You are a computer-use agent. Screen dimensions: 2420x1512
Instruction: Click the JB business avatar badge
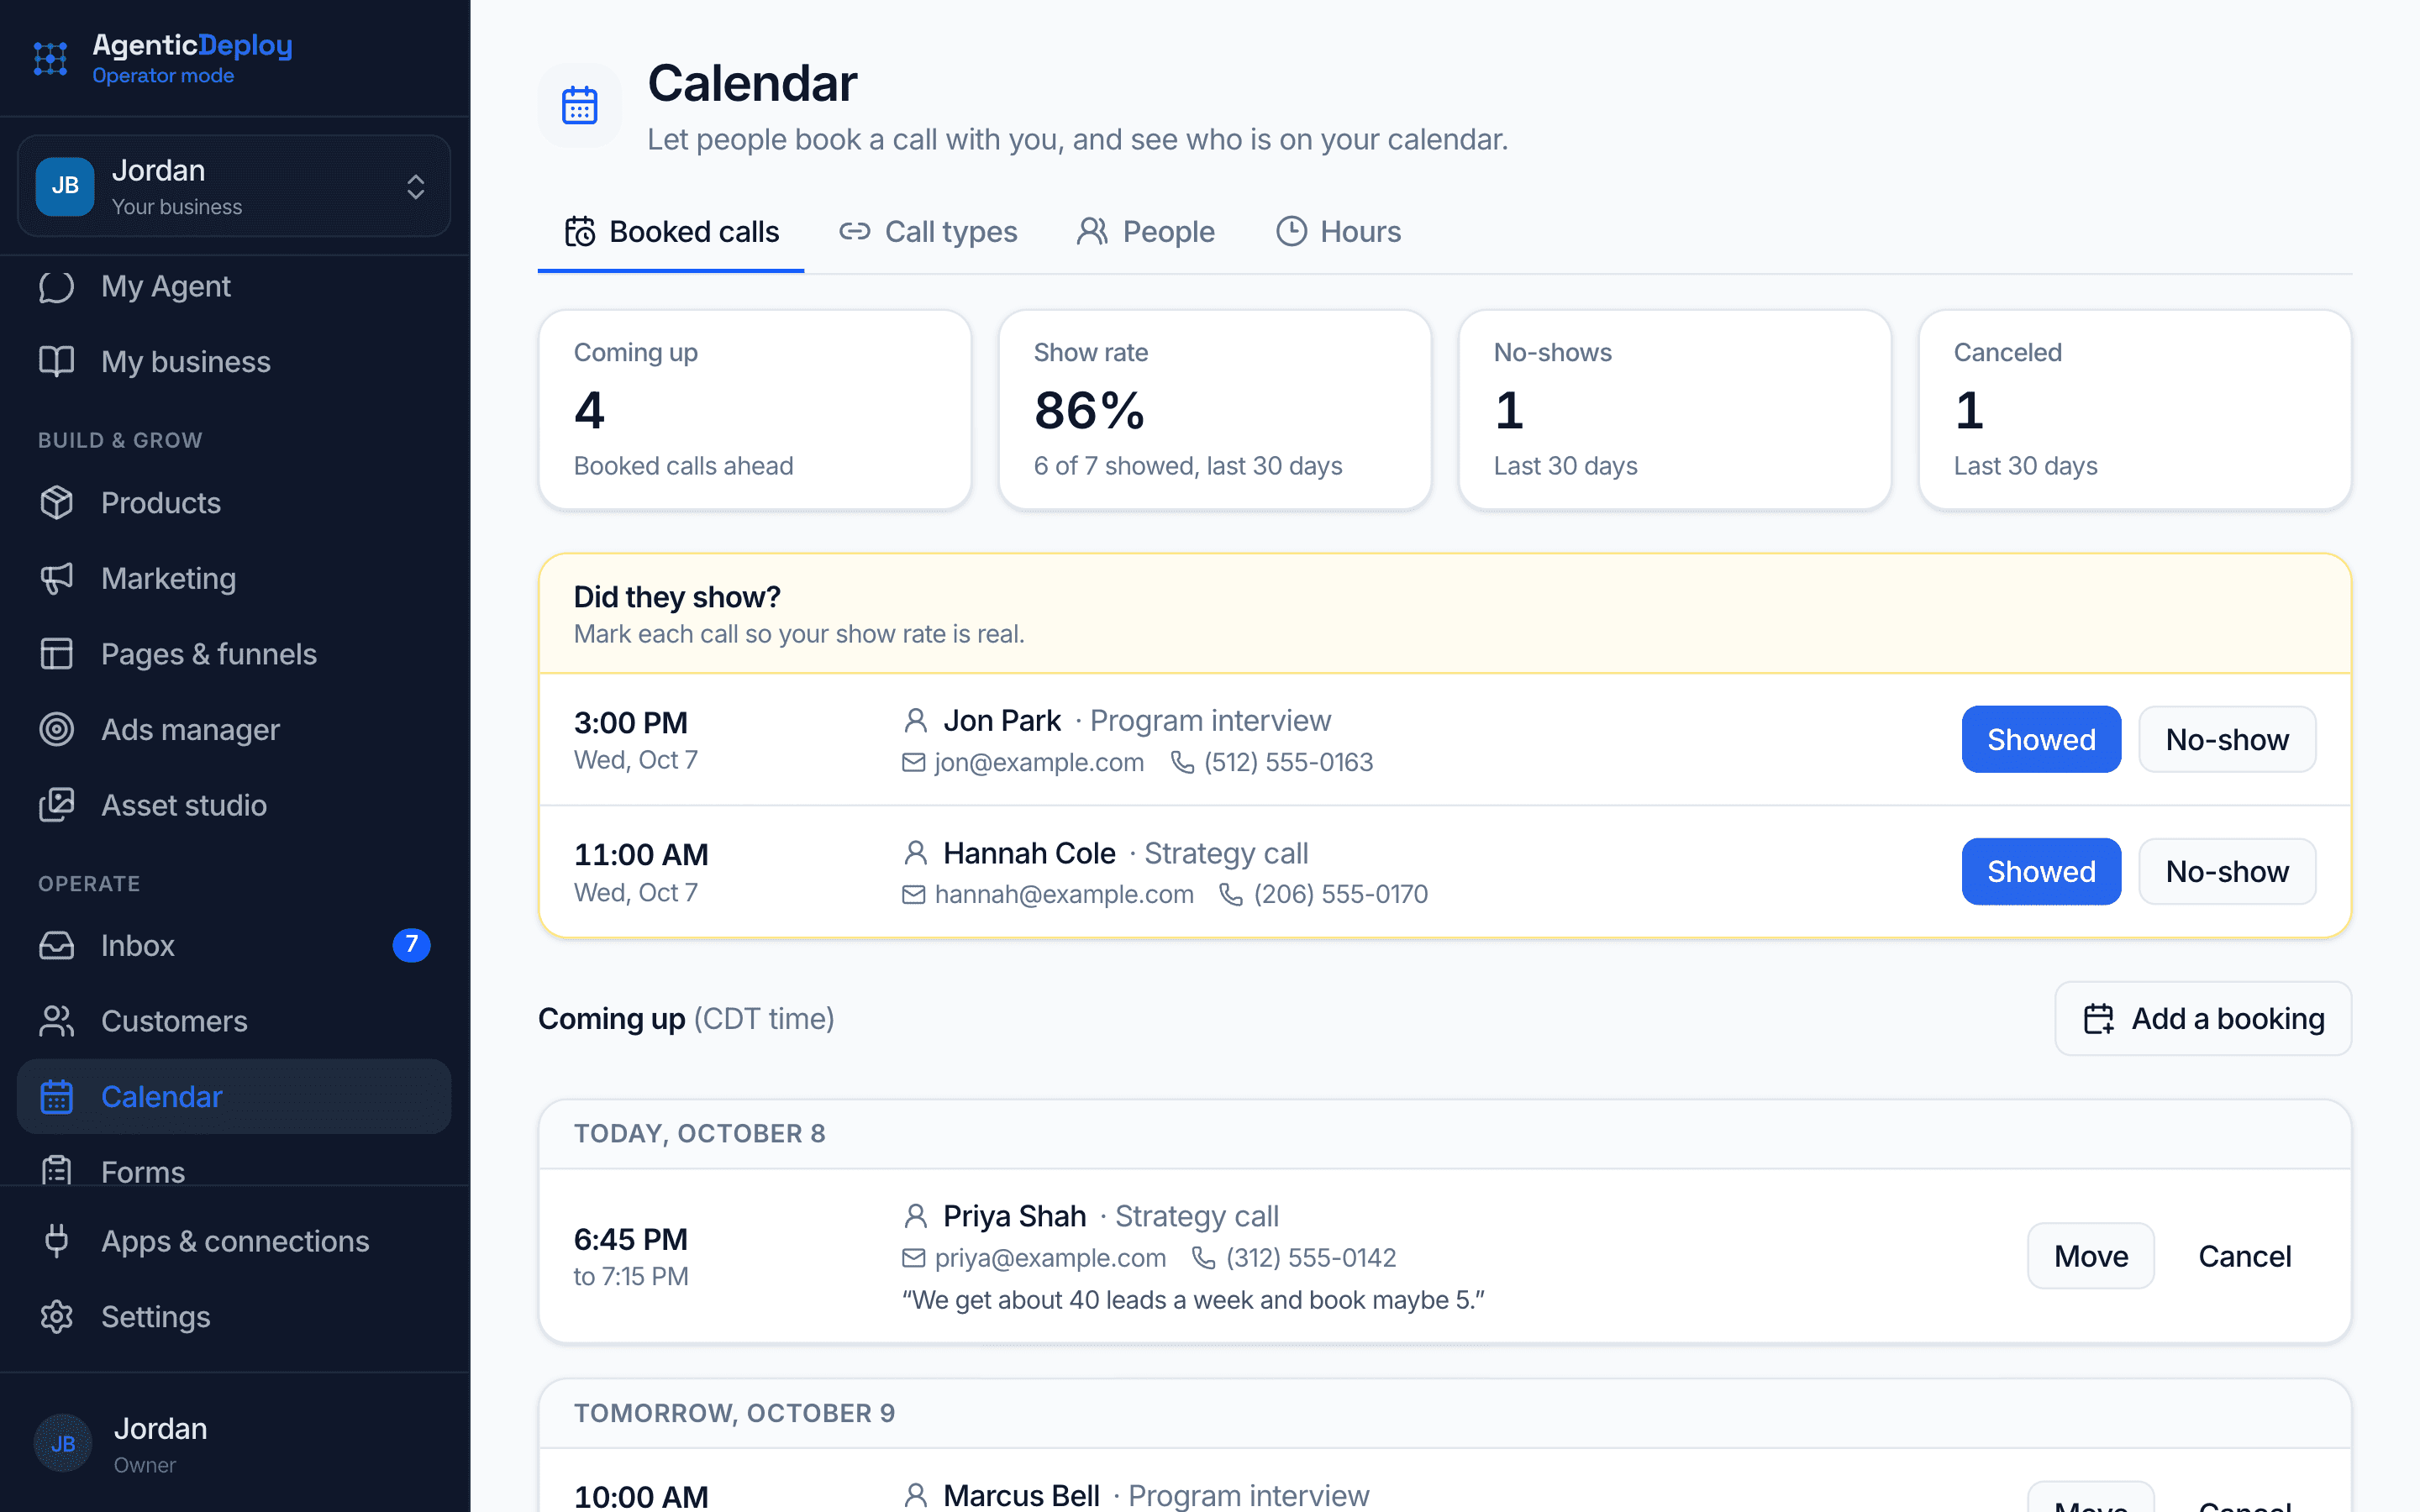[x=65, y=186]
